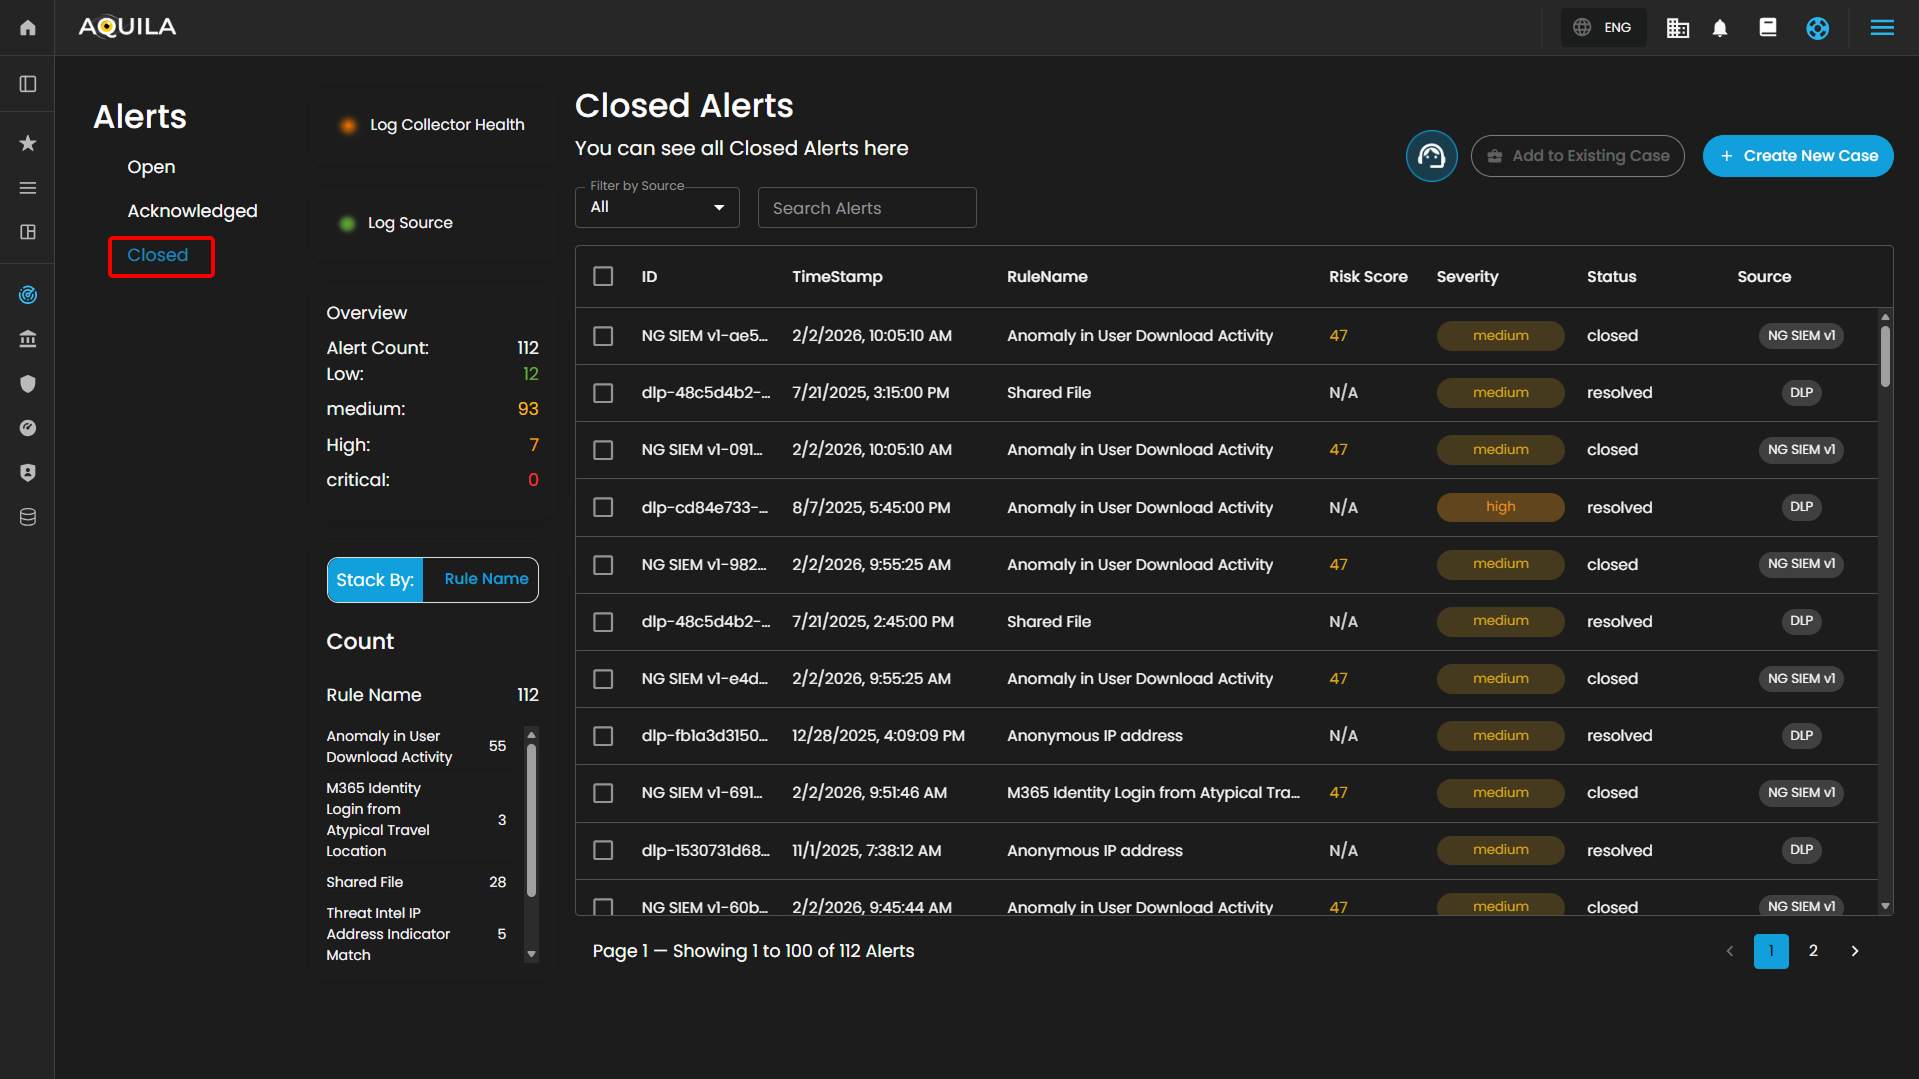
Task: Change the Stack By Rule Name selector
Action: (486, 580)
